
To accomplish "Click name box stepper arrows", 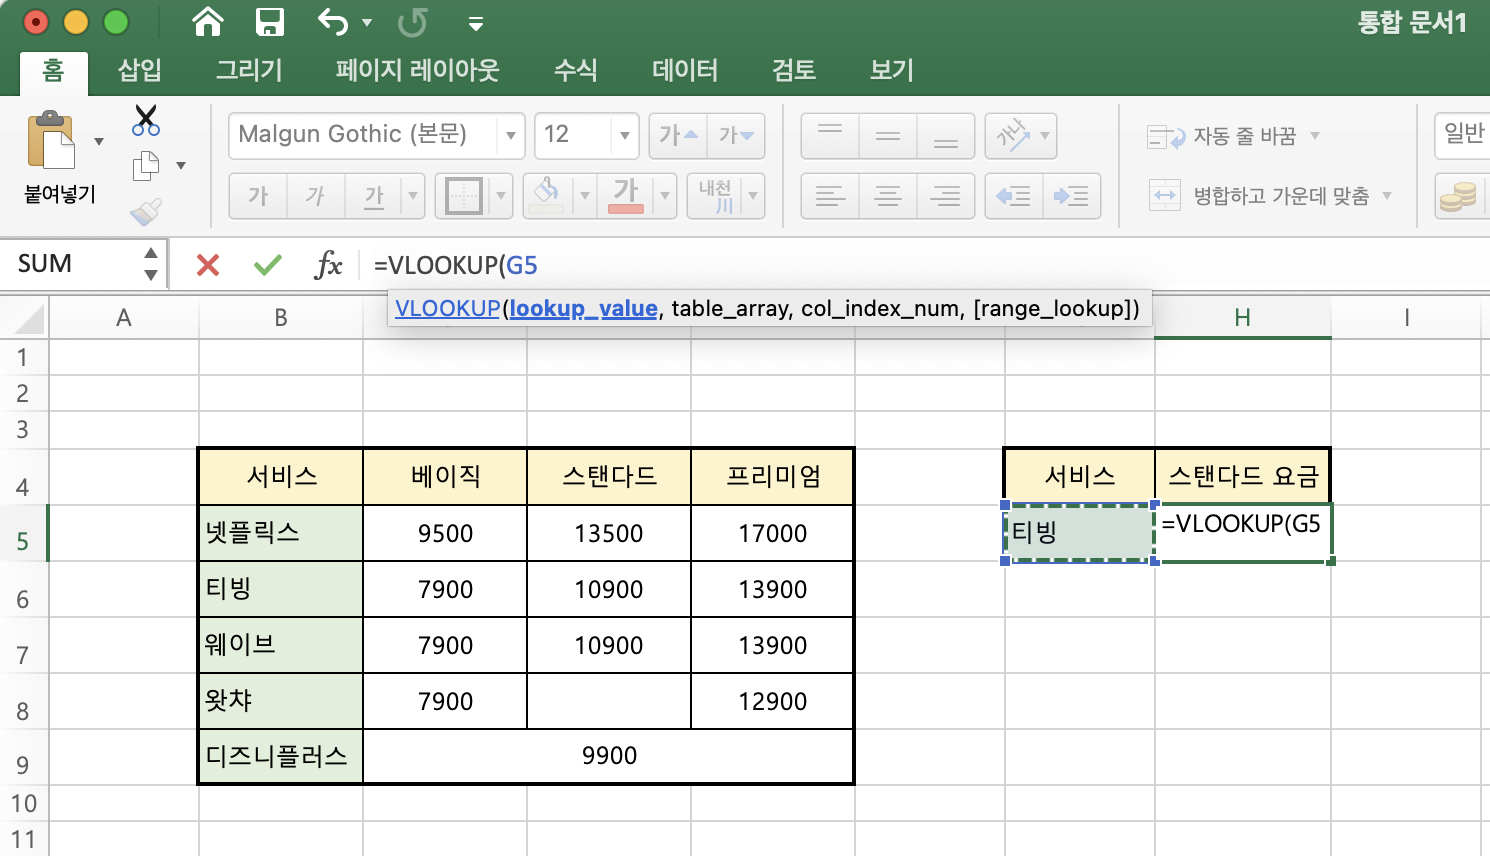I will coord(151,264).
